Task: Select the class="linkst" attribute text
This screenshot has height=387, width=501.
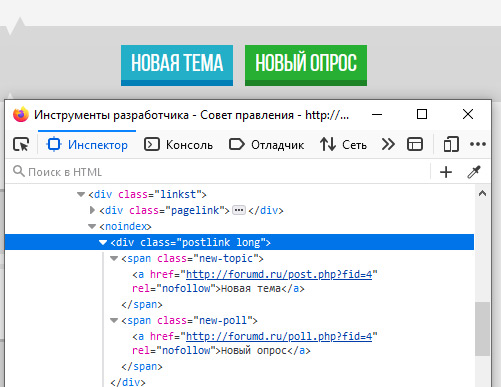Action: [x=160, y=194]
